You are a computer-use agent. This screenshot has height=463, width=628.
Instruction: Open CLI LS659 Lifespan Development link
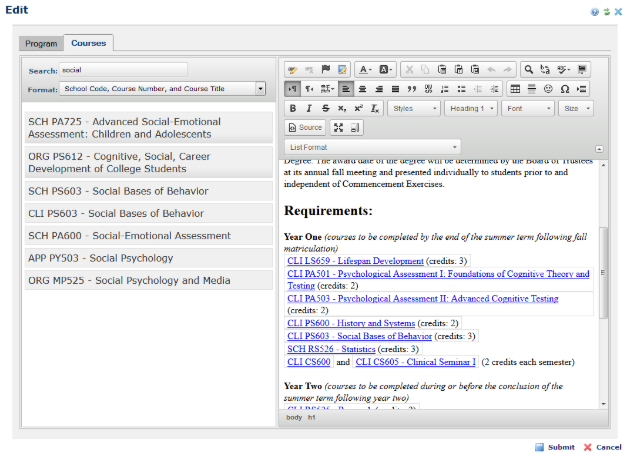click(355, 261)
